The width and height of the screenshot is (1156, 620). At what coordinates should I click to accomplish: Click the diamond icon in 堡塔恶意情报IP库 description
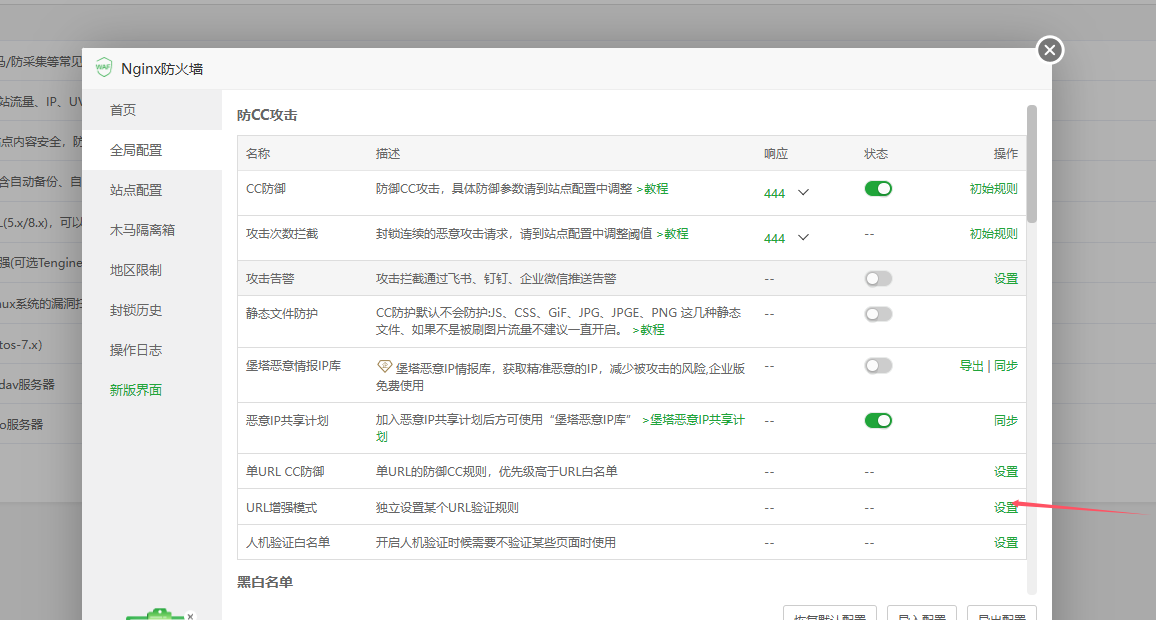pyautogui.click(x=383, y=366)
